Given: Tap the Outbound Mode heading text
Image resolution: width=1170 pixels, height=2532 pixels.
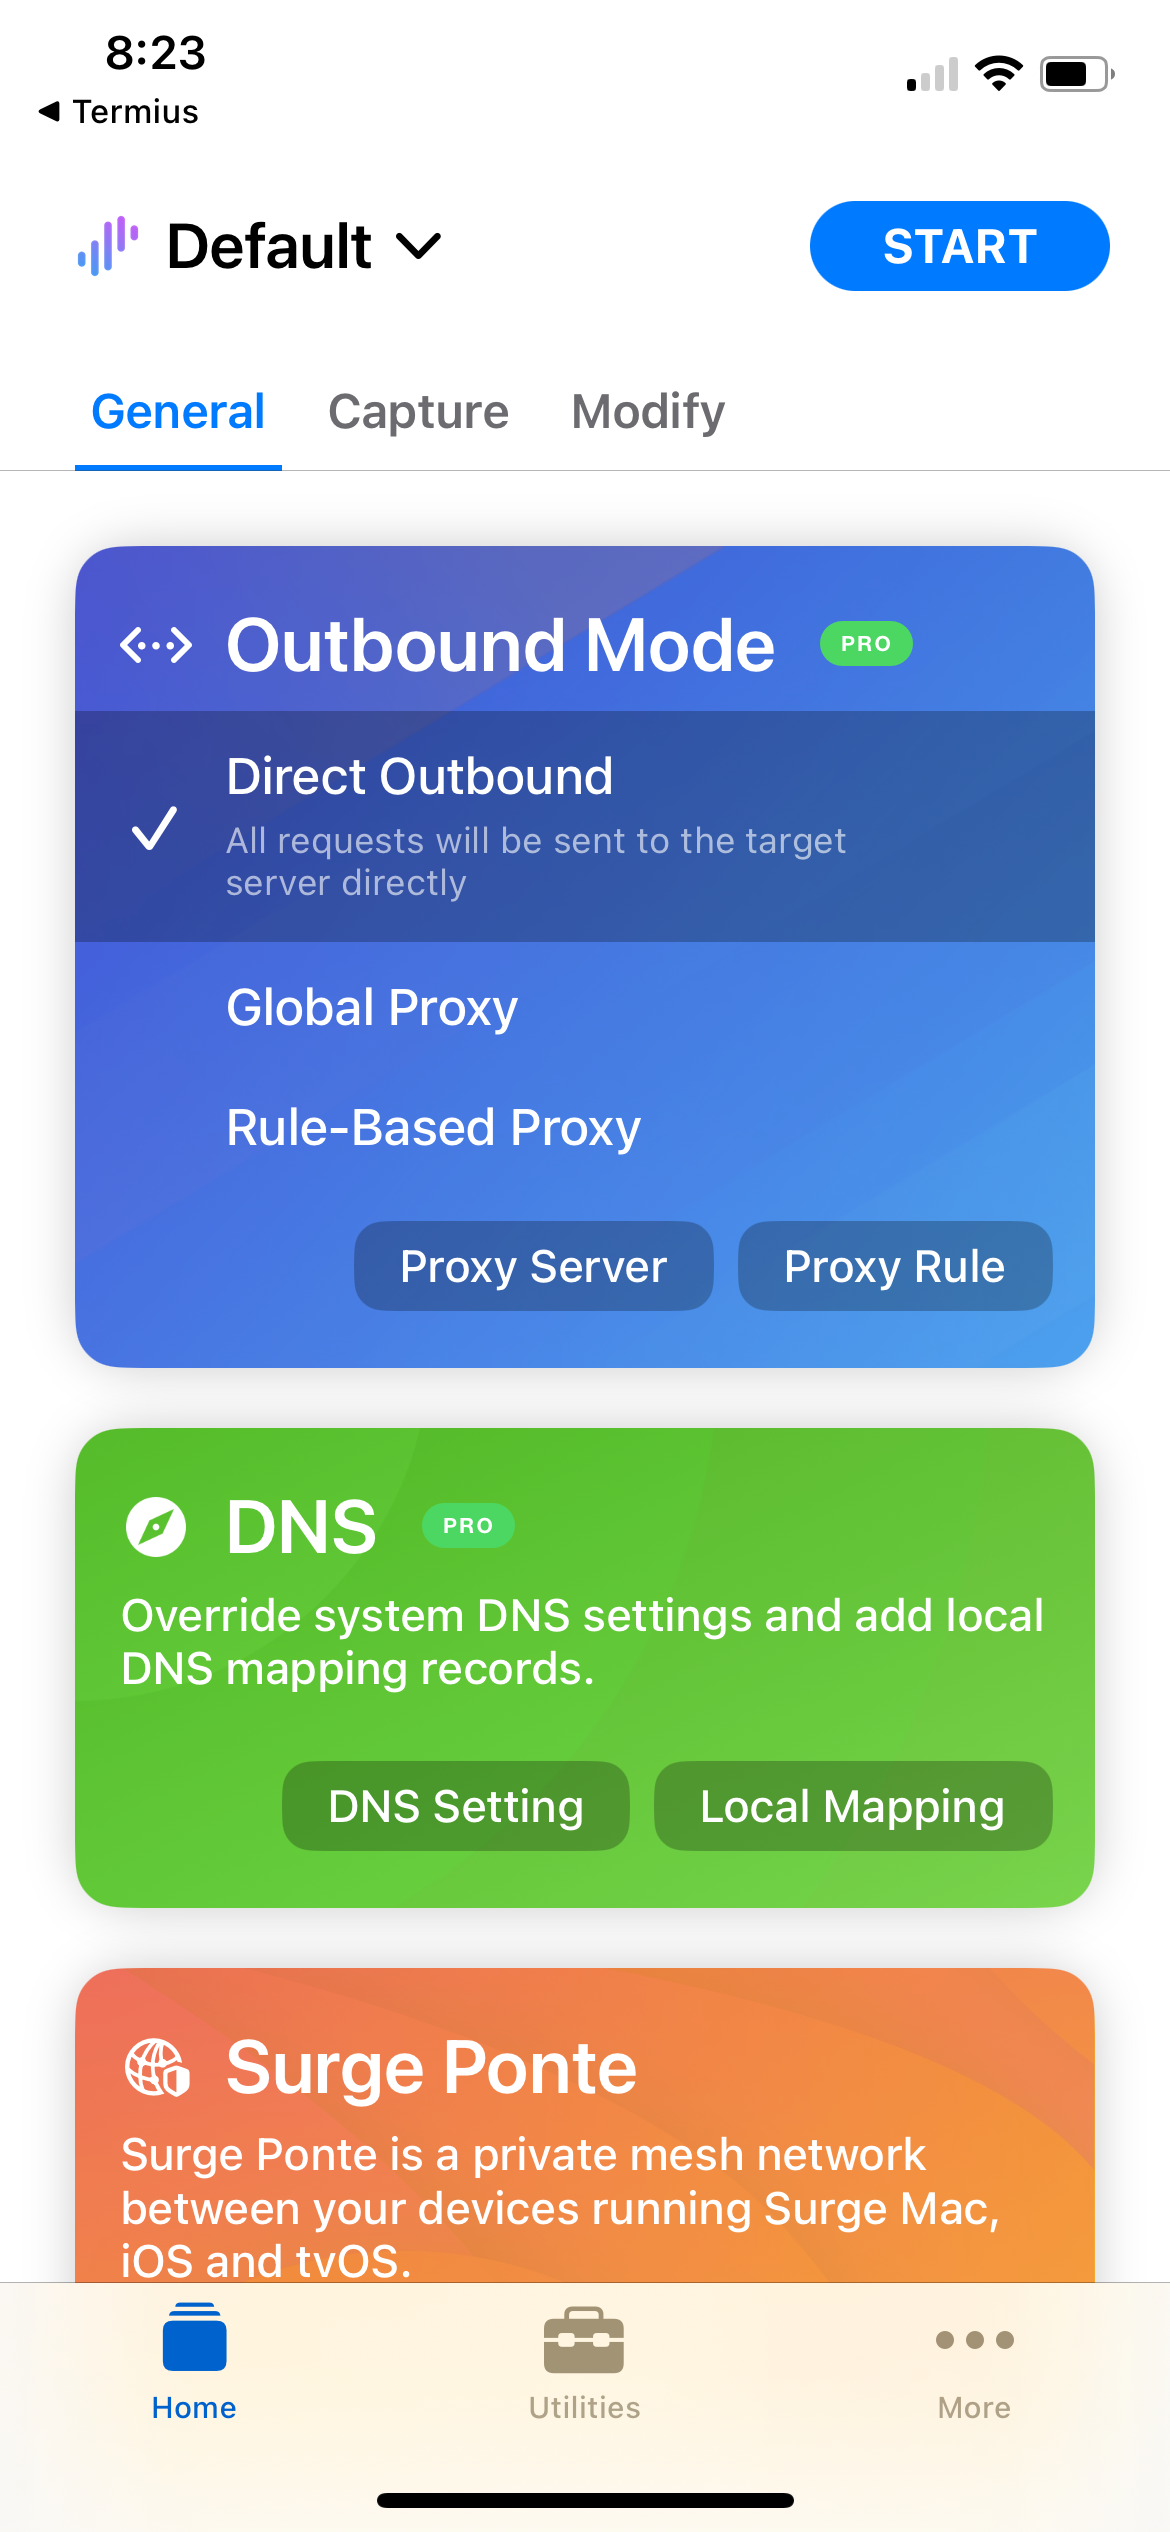Looking at the screenshot, I should pyautogui.click(x=500, y=645).
